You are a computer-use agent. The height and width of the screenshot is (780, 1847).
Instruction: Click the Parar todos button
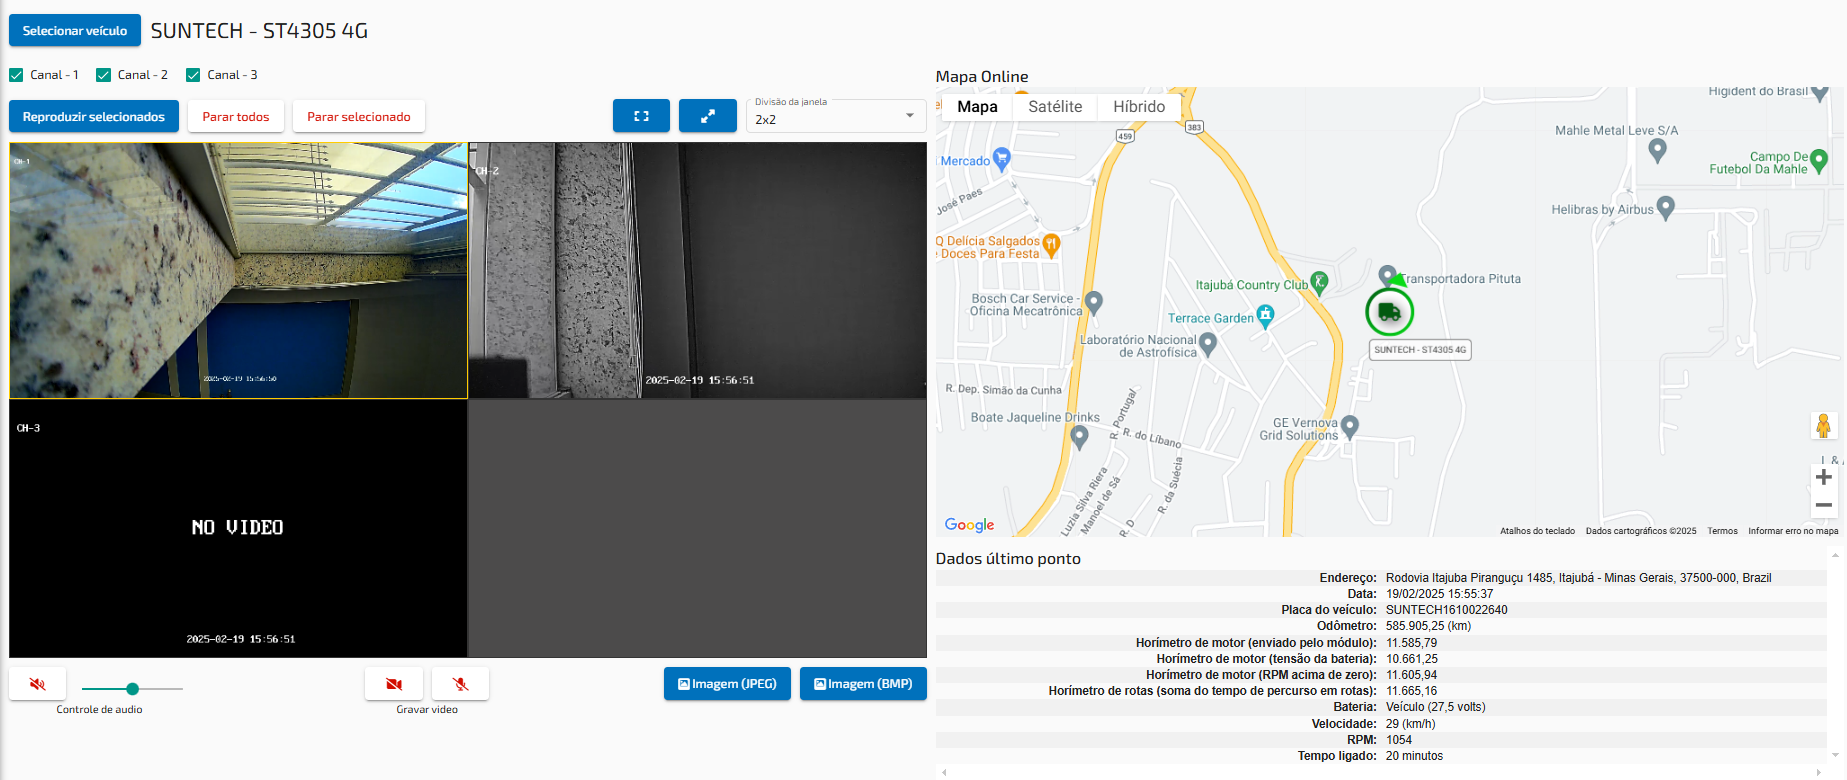point(236,117)
